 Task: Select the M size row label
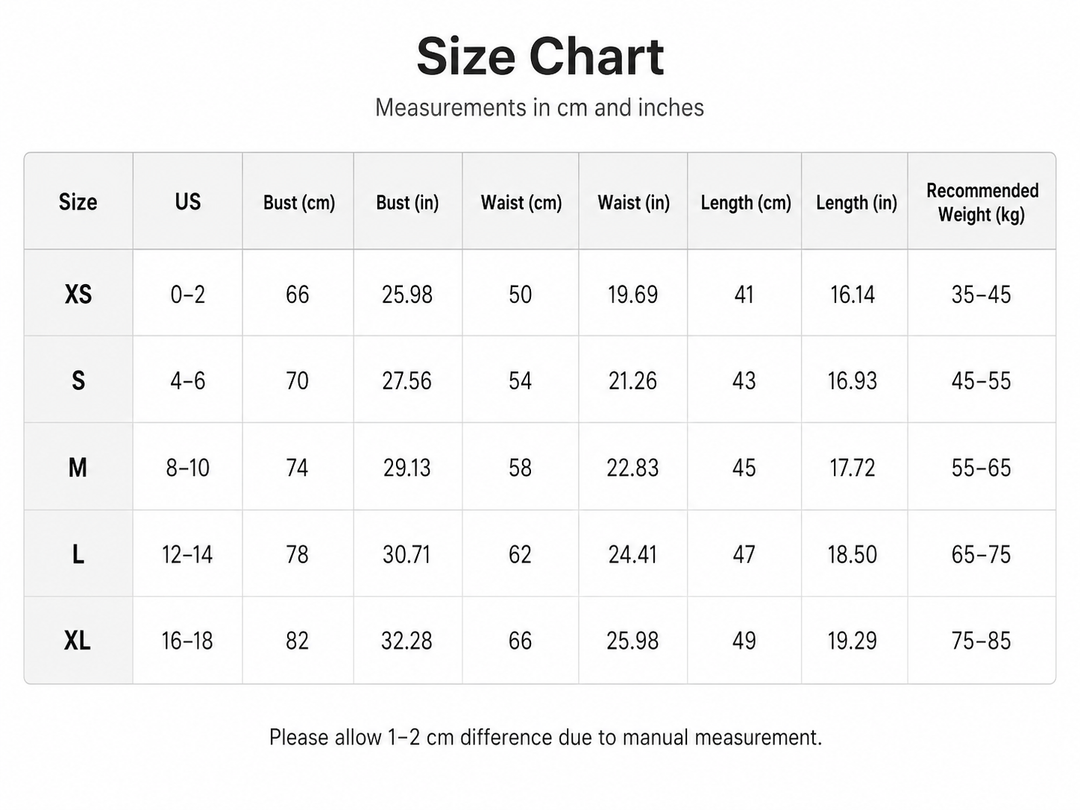(x=78, y=468)
